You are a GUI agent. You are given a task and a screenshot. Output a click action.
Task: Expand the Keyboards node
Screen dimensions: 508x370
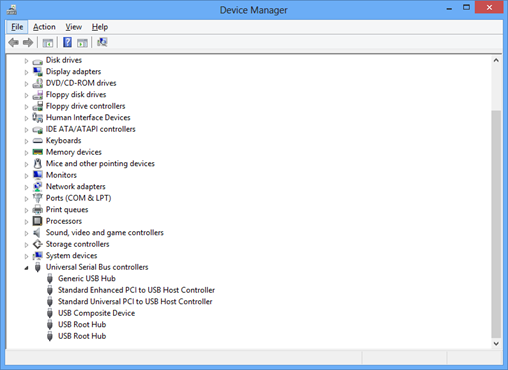[x=26, y=141]
